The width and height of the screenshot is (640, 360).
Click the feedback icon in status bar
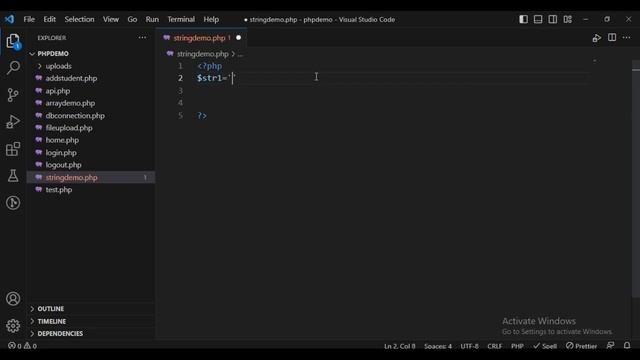click(610, 345)
